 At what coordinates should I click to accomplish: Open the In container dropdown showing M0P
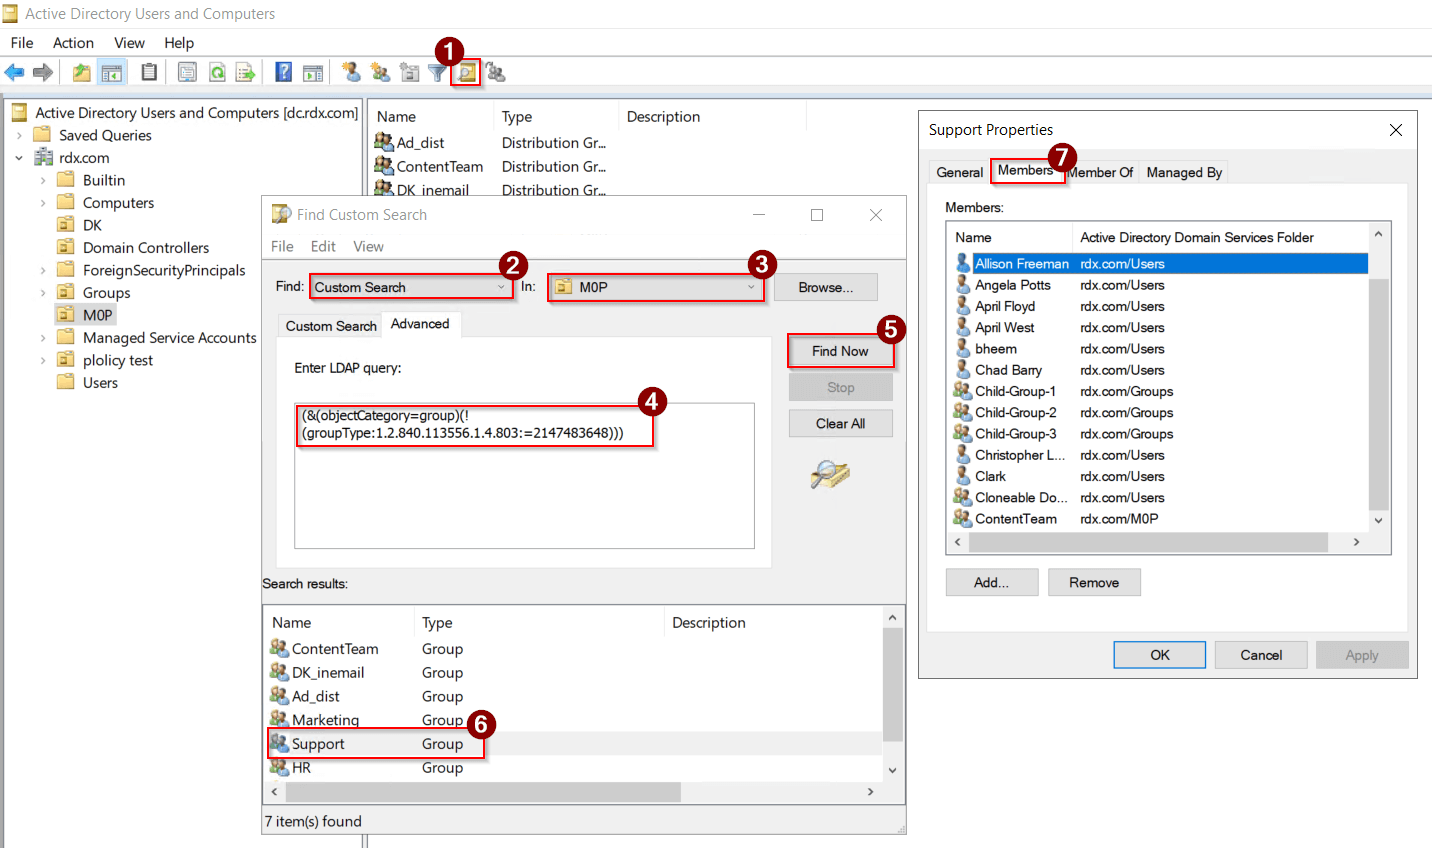[x=655, y=287]
